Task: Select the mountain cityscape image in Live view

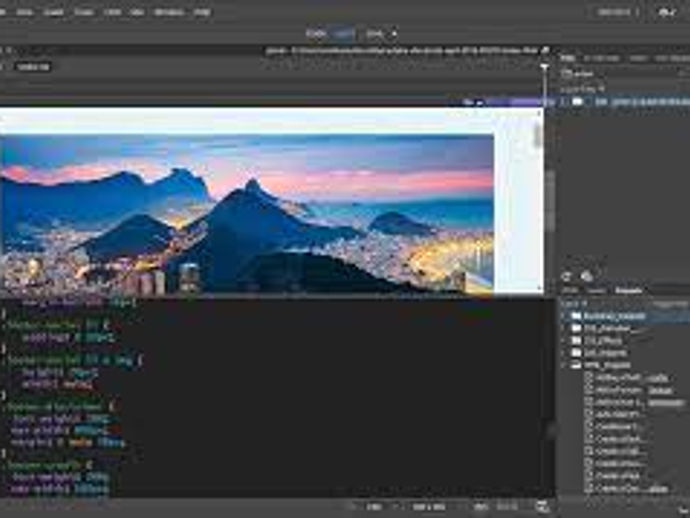Action: (x=246, y=213)
